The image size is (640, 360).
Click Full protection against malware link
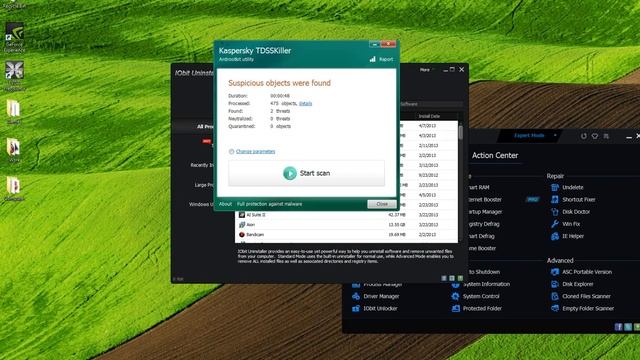pos(269,204)
